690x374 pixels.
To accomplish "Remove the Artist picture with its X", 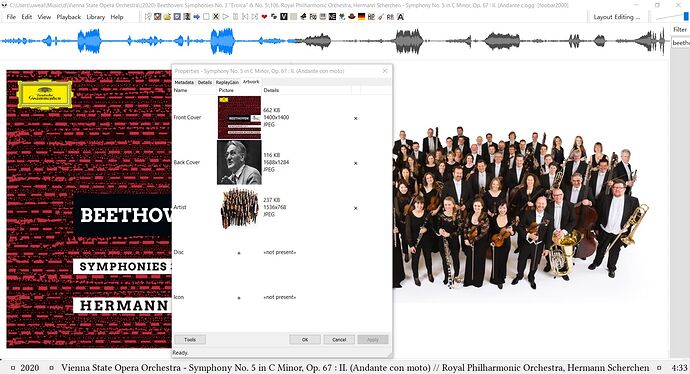I will (356, 208).
